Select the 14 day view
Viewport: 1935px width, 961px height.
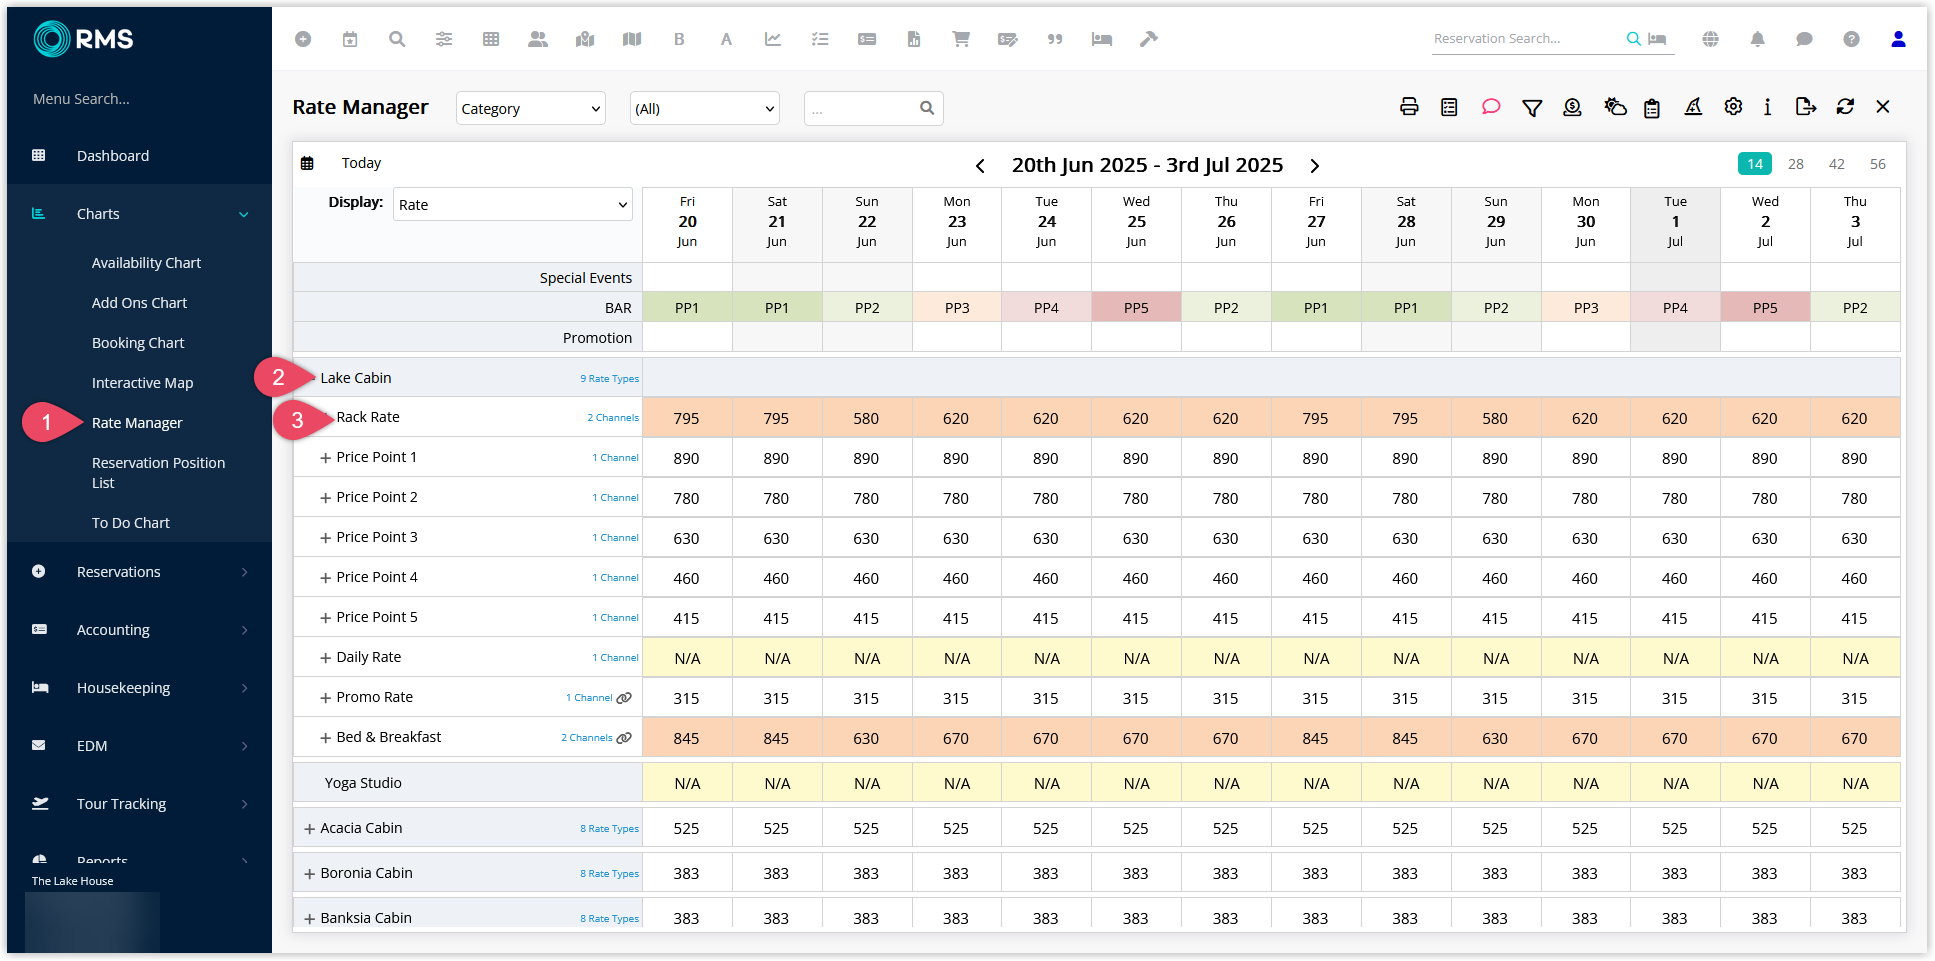click(1755, 164)
